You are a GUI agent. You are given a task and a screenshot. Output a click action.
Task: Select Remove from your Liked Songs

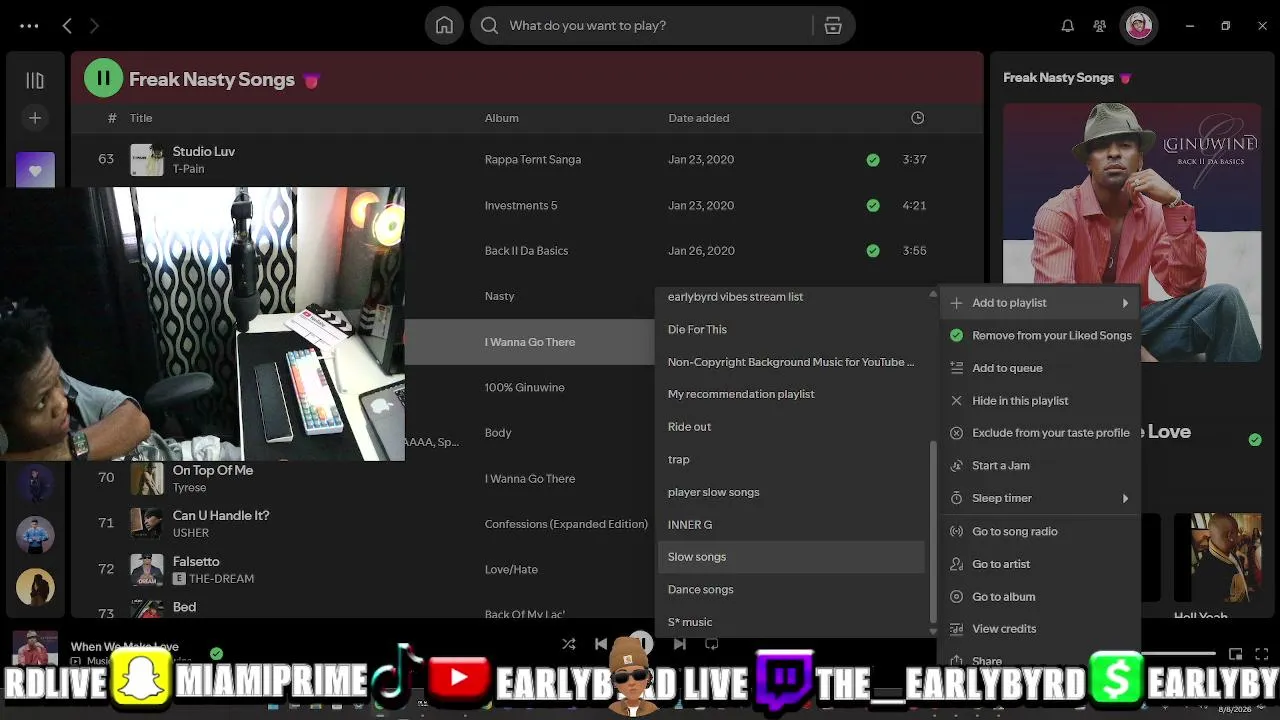point(1040,336)
